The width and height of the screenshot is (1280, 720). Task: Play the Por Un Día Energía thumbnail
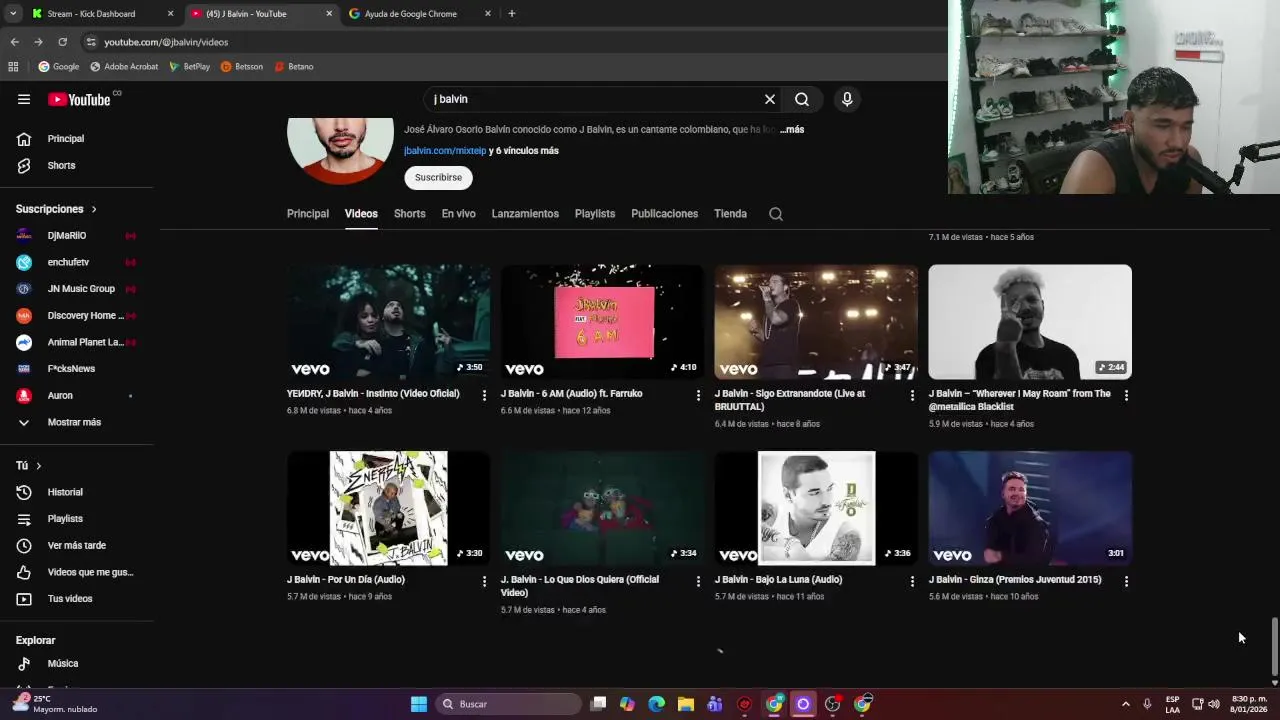click(389, 508)
